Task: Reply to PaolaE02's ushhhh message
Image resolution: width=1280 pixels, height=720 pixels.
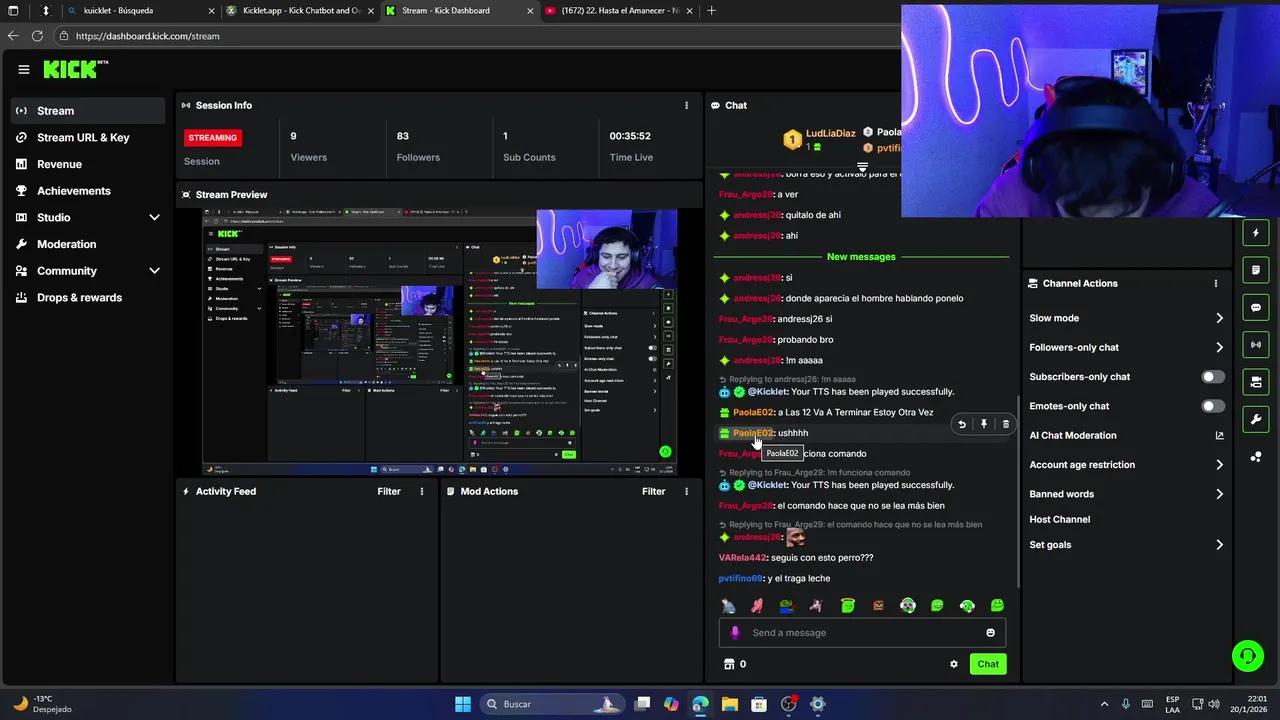Action: pyautogui.click(x=962, y=424)
